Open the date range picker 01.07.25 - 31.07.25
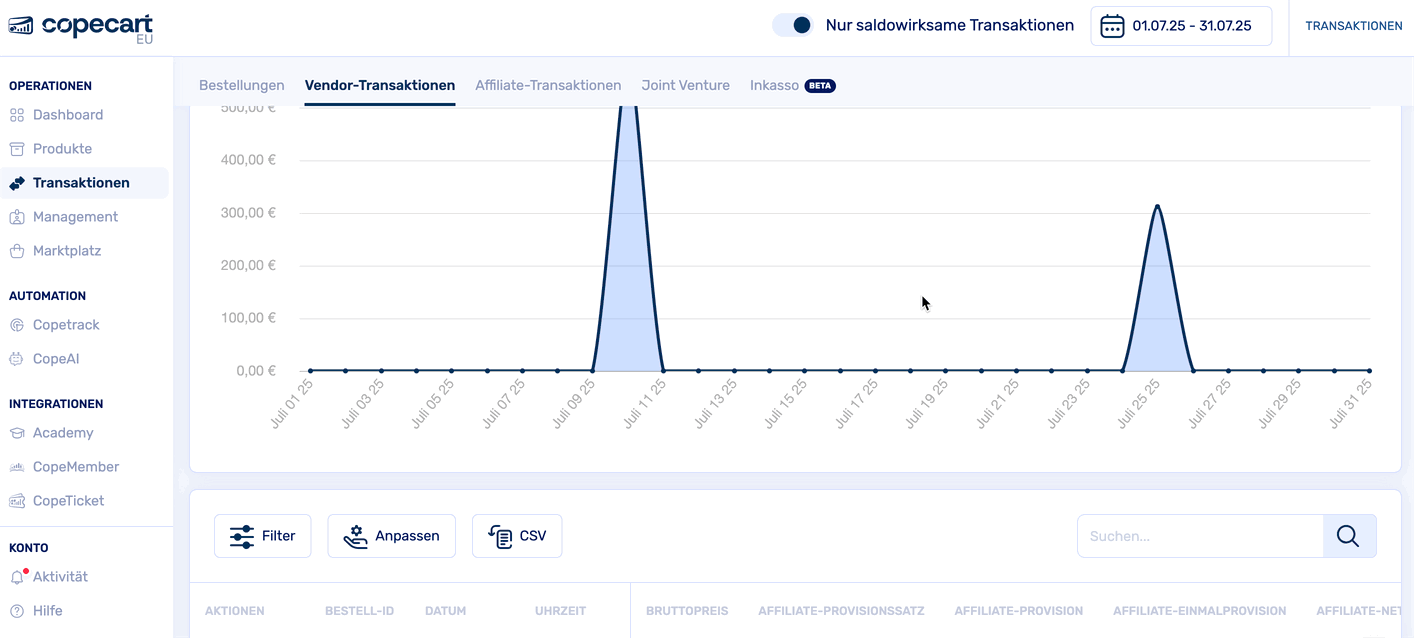1414x638 pixels. click(x=1180, y=26)
